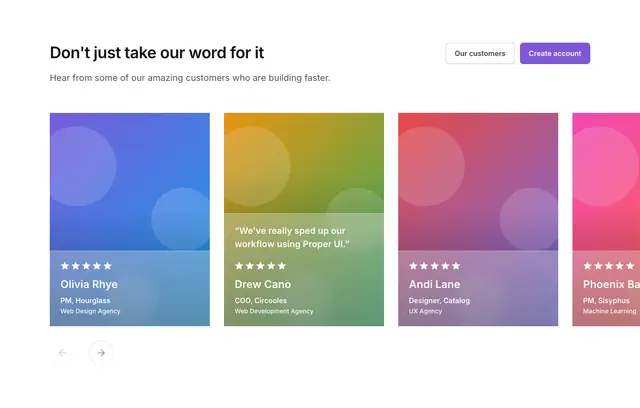Click the star rating on Phoenix card
The image size is (640, 408).
(x=609, y=266)
